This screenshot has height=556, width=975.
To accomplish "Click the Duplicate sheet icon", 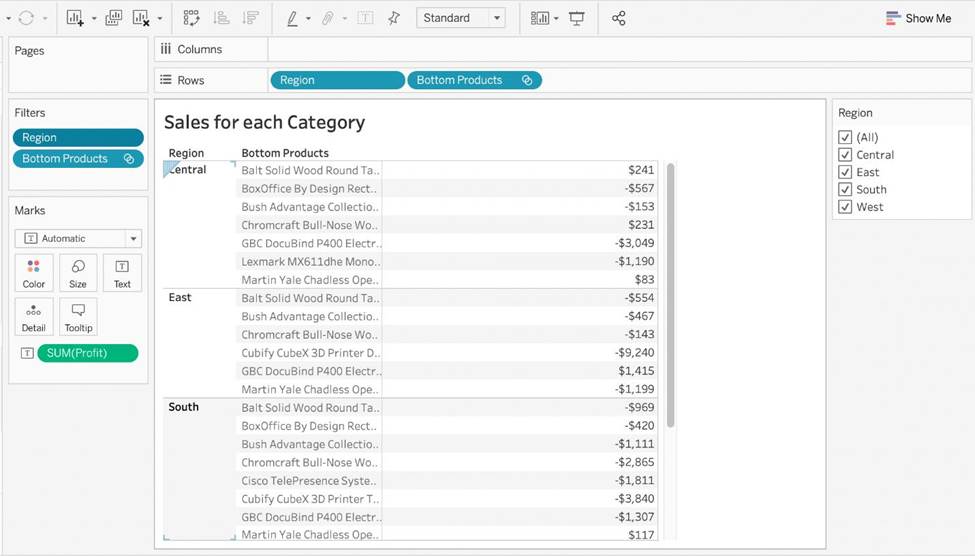I will [113, 18].
